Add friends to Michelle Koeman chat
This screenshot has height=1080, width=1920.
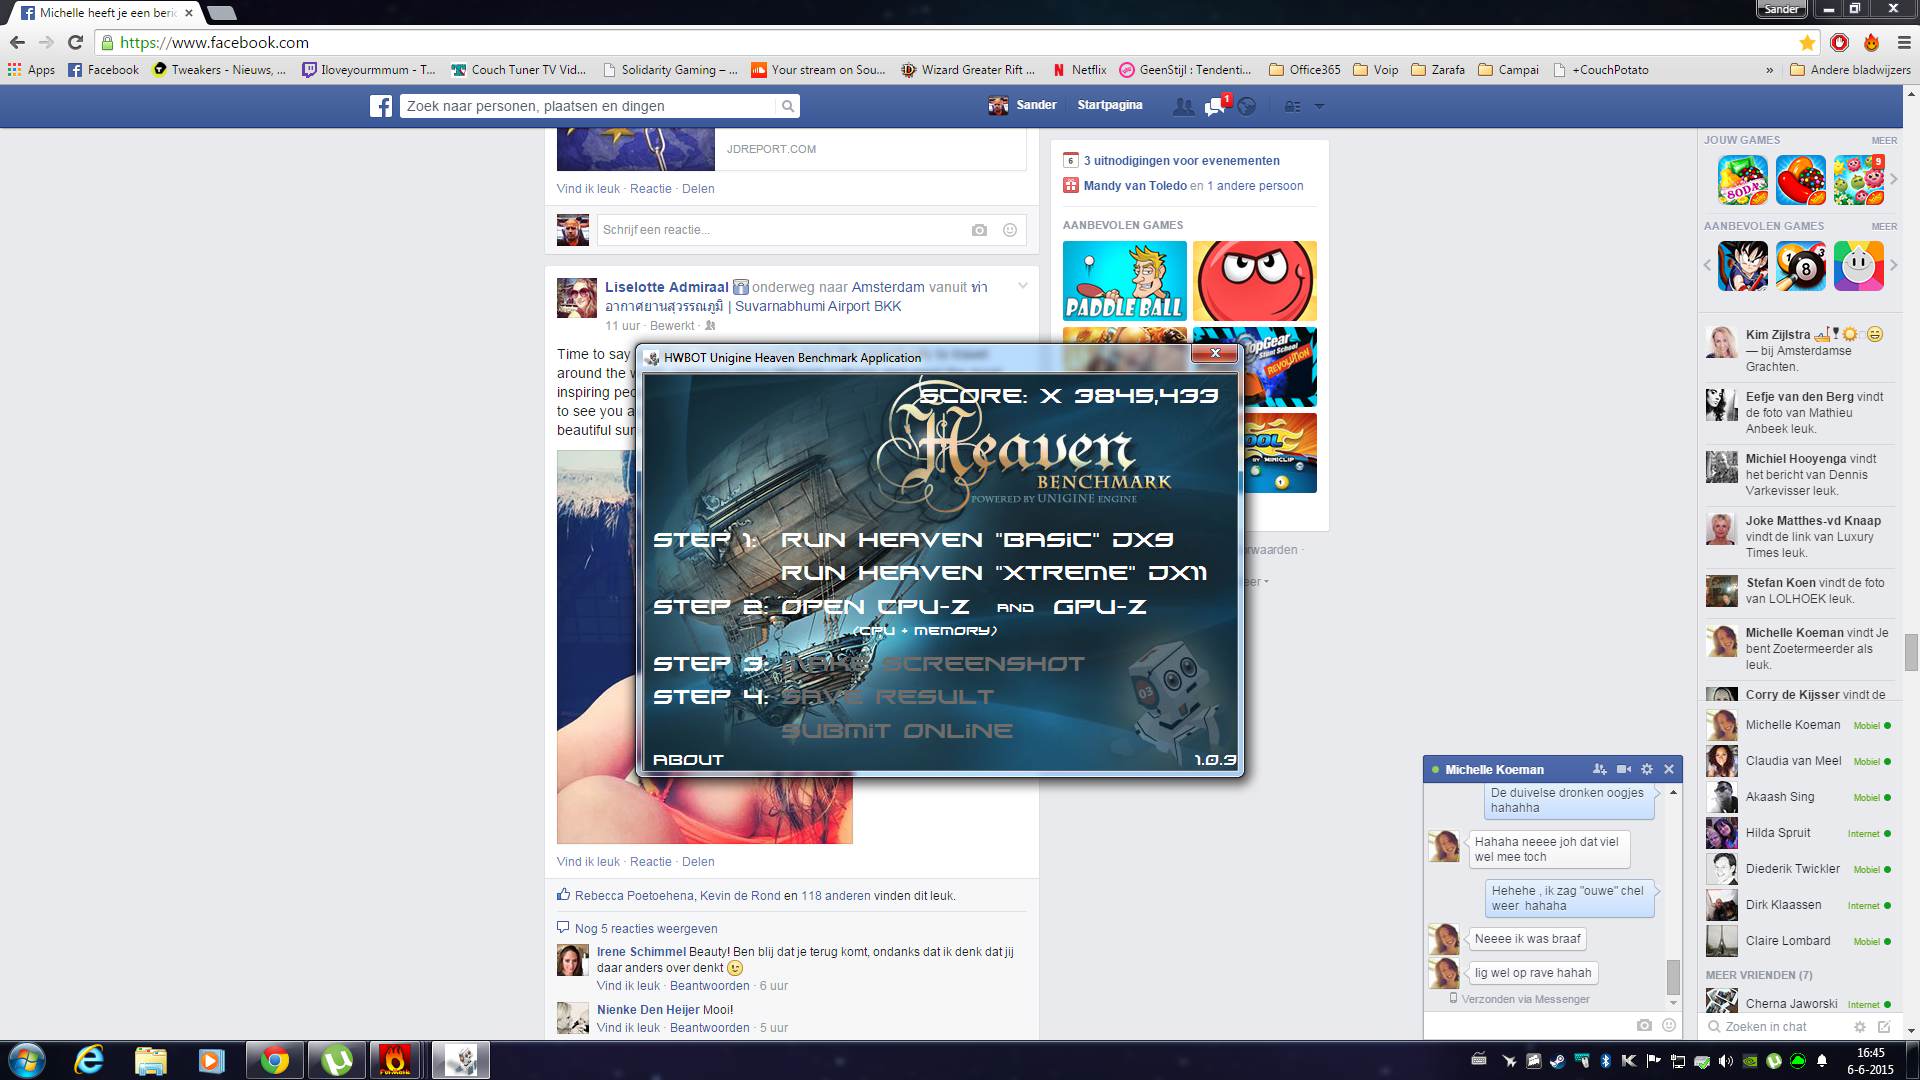click(1599, 769)
